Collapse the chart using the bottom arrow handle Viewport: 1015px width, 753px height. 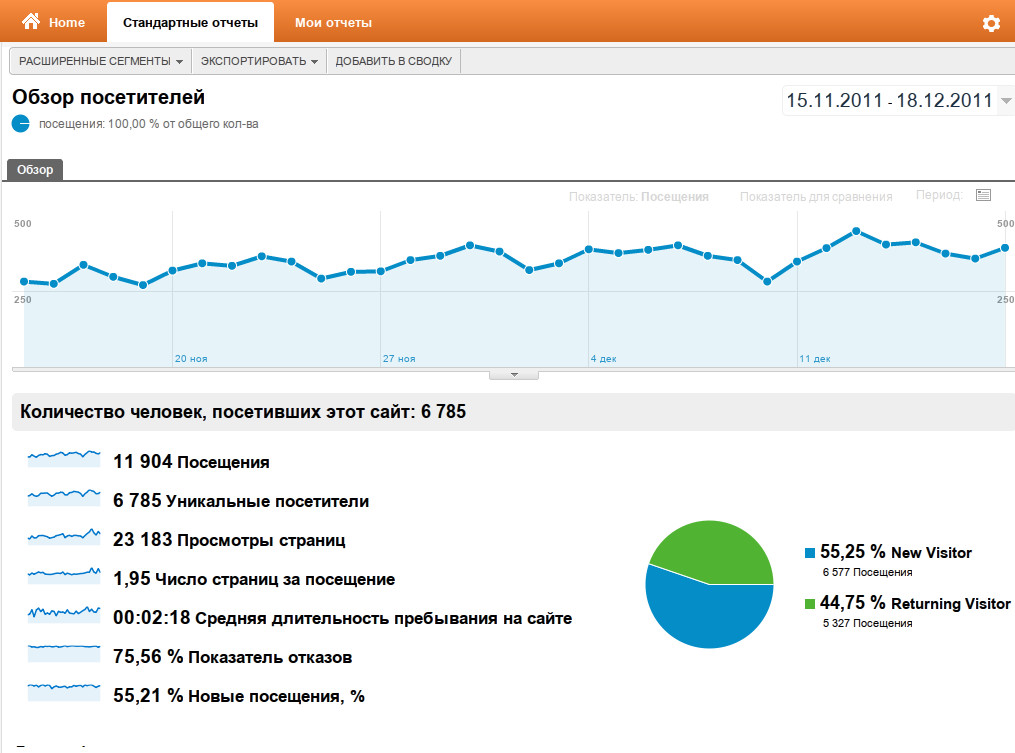coord(514,375)
